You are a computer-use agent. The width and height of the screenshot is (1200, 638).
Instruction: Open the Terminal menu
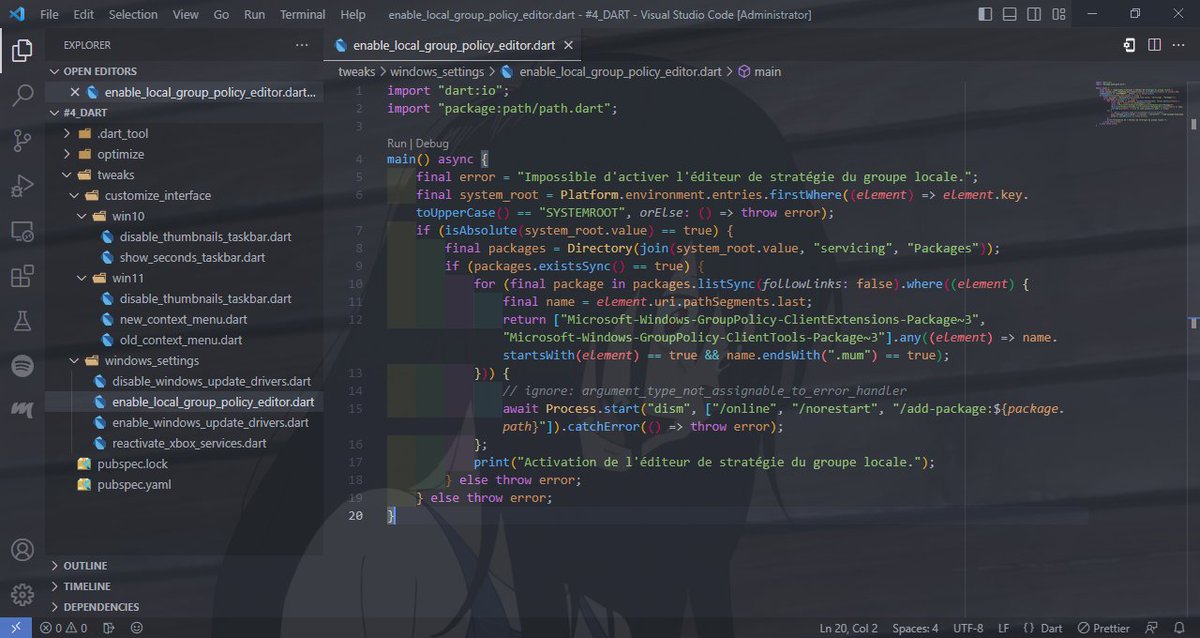[x=302, y=15]
